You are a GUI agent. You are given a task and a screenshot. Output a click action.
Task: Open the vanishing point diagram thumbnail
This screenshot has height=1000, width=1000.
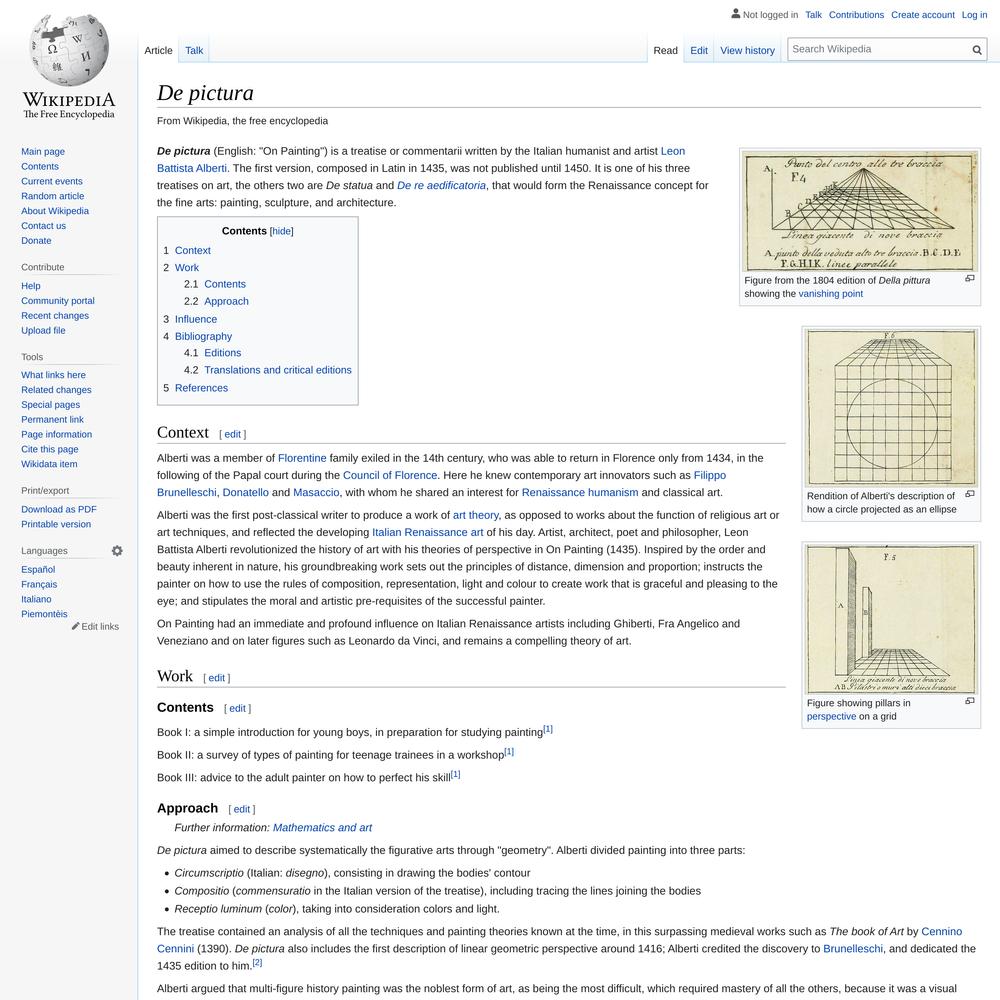tap(860, 212)
